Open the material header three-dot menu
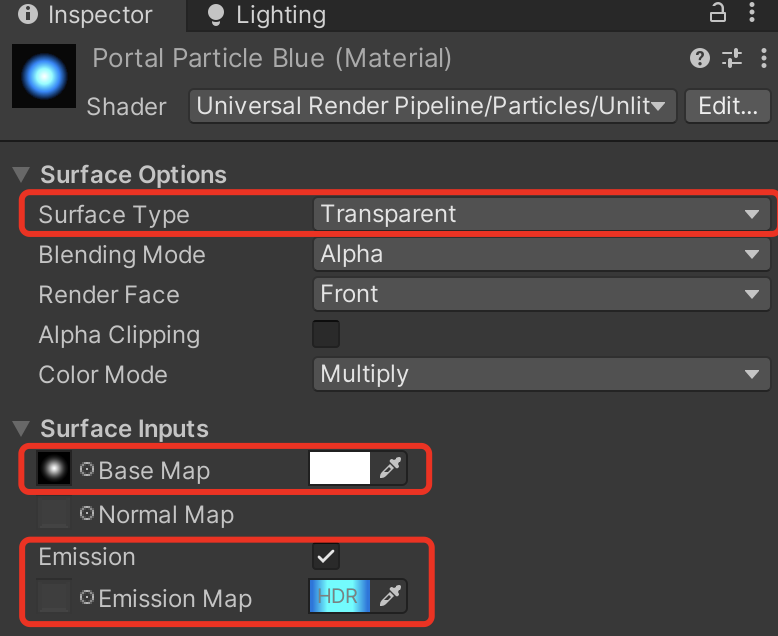 coord(764,59)
